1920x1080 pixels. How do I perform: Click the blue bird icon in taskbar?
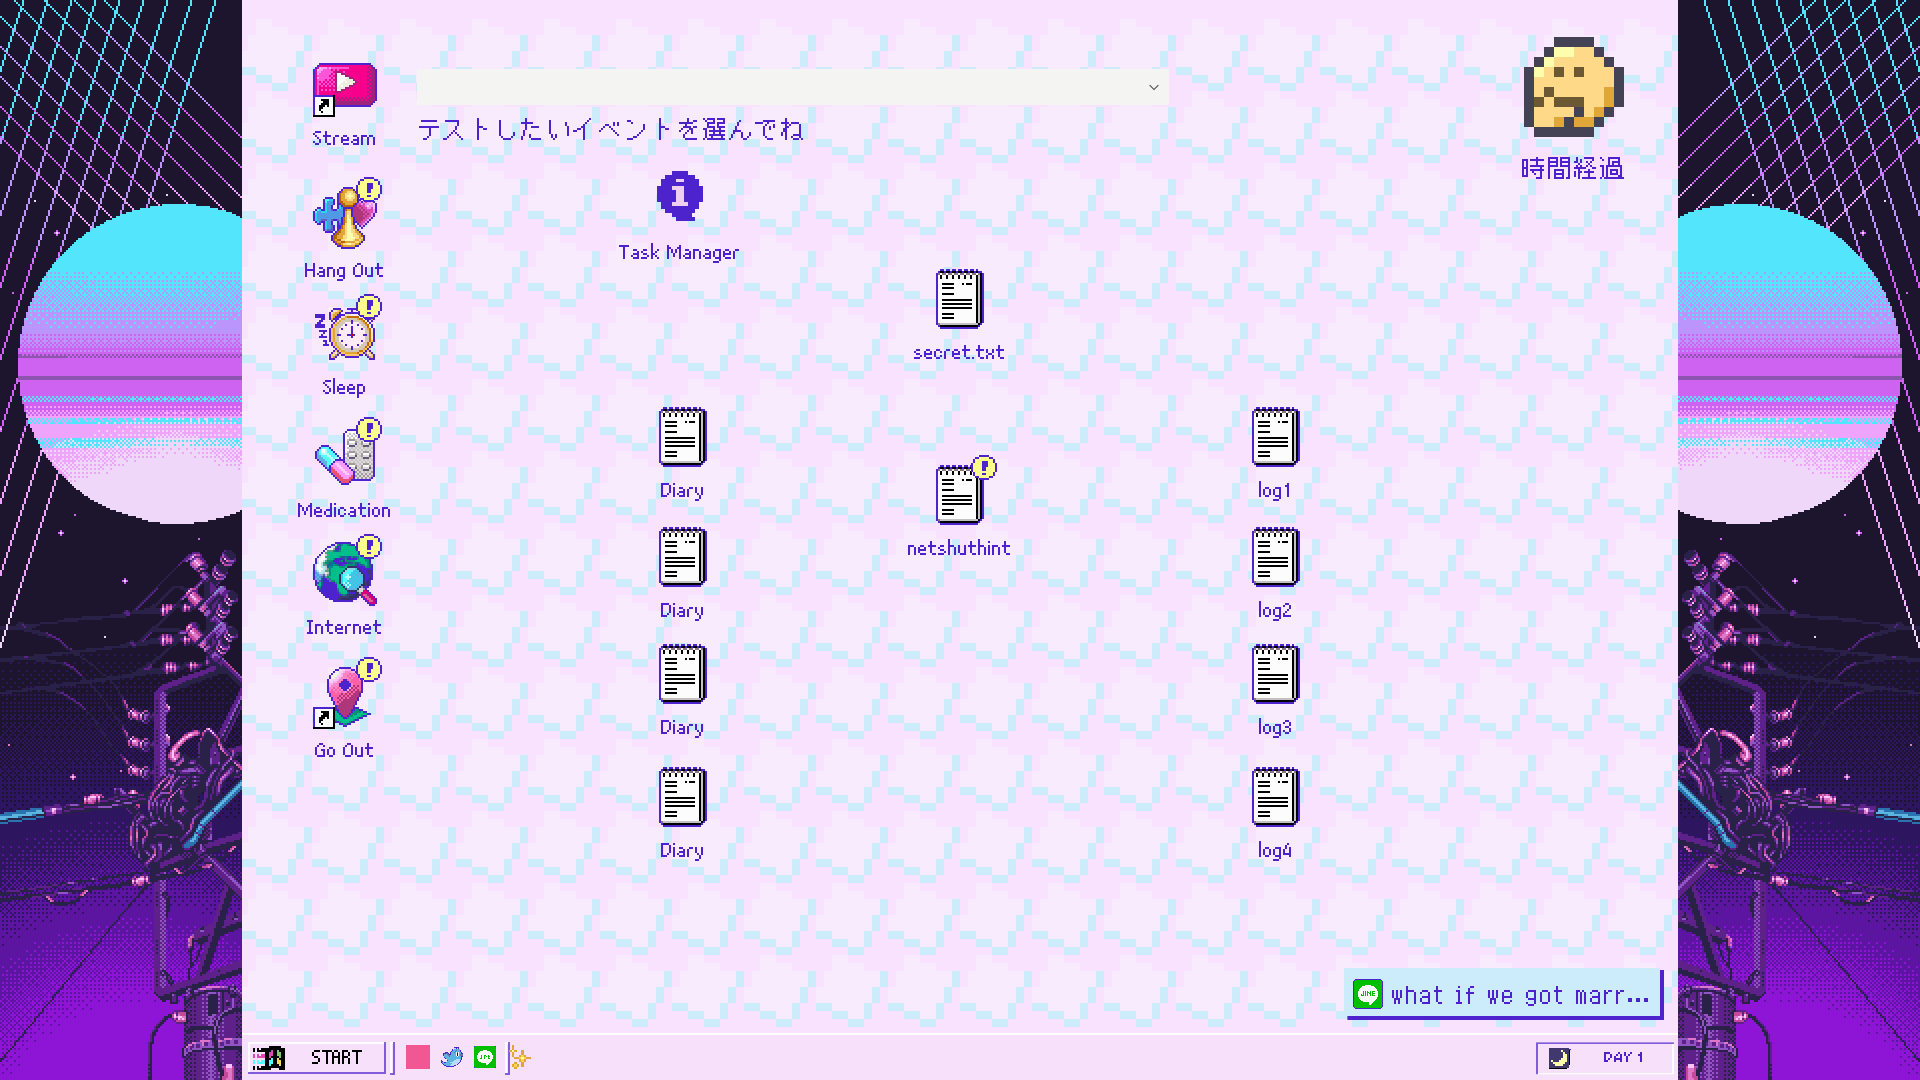452,1057
